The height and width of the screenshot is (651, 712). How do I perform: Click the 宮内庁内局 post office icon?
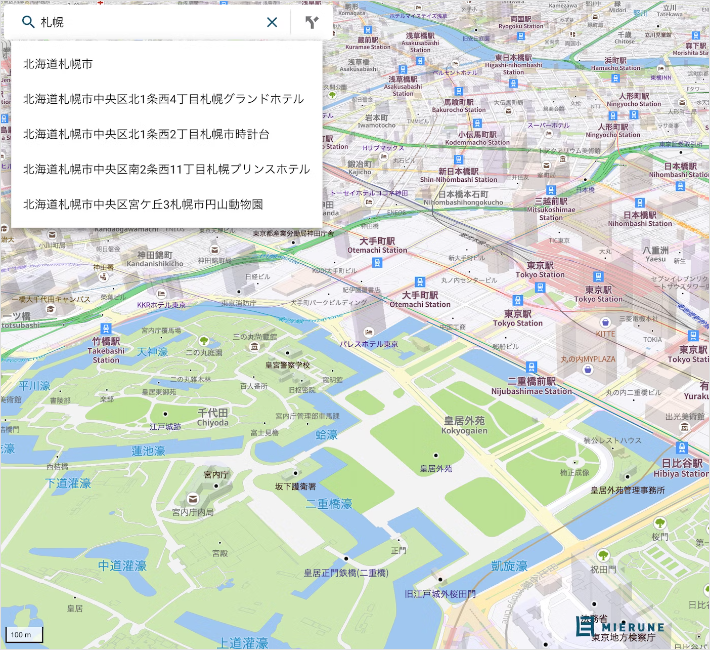193,498
